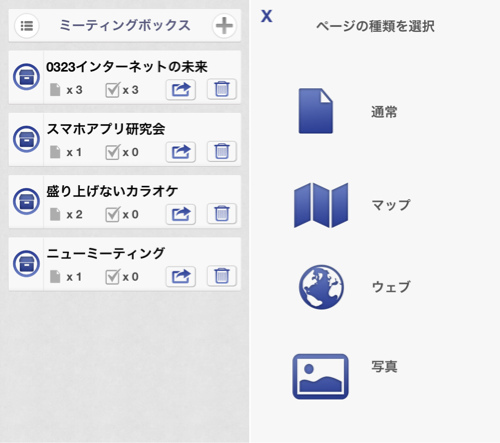Share the ニューミーティング meeting
This screenshot has width=500, height=443.
181,276
